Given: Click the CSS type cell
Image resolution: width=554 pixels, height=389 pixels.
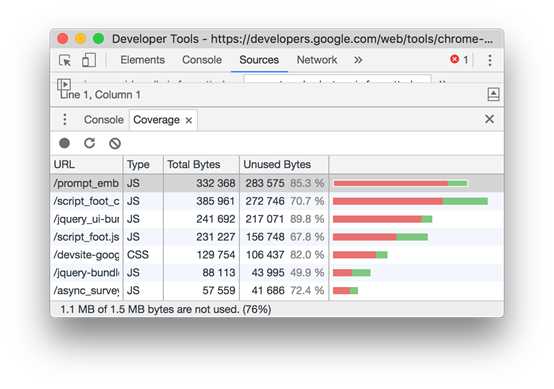Looking at the screenshot, I should coord(143,254).
